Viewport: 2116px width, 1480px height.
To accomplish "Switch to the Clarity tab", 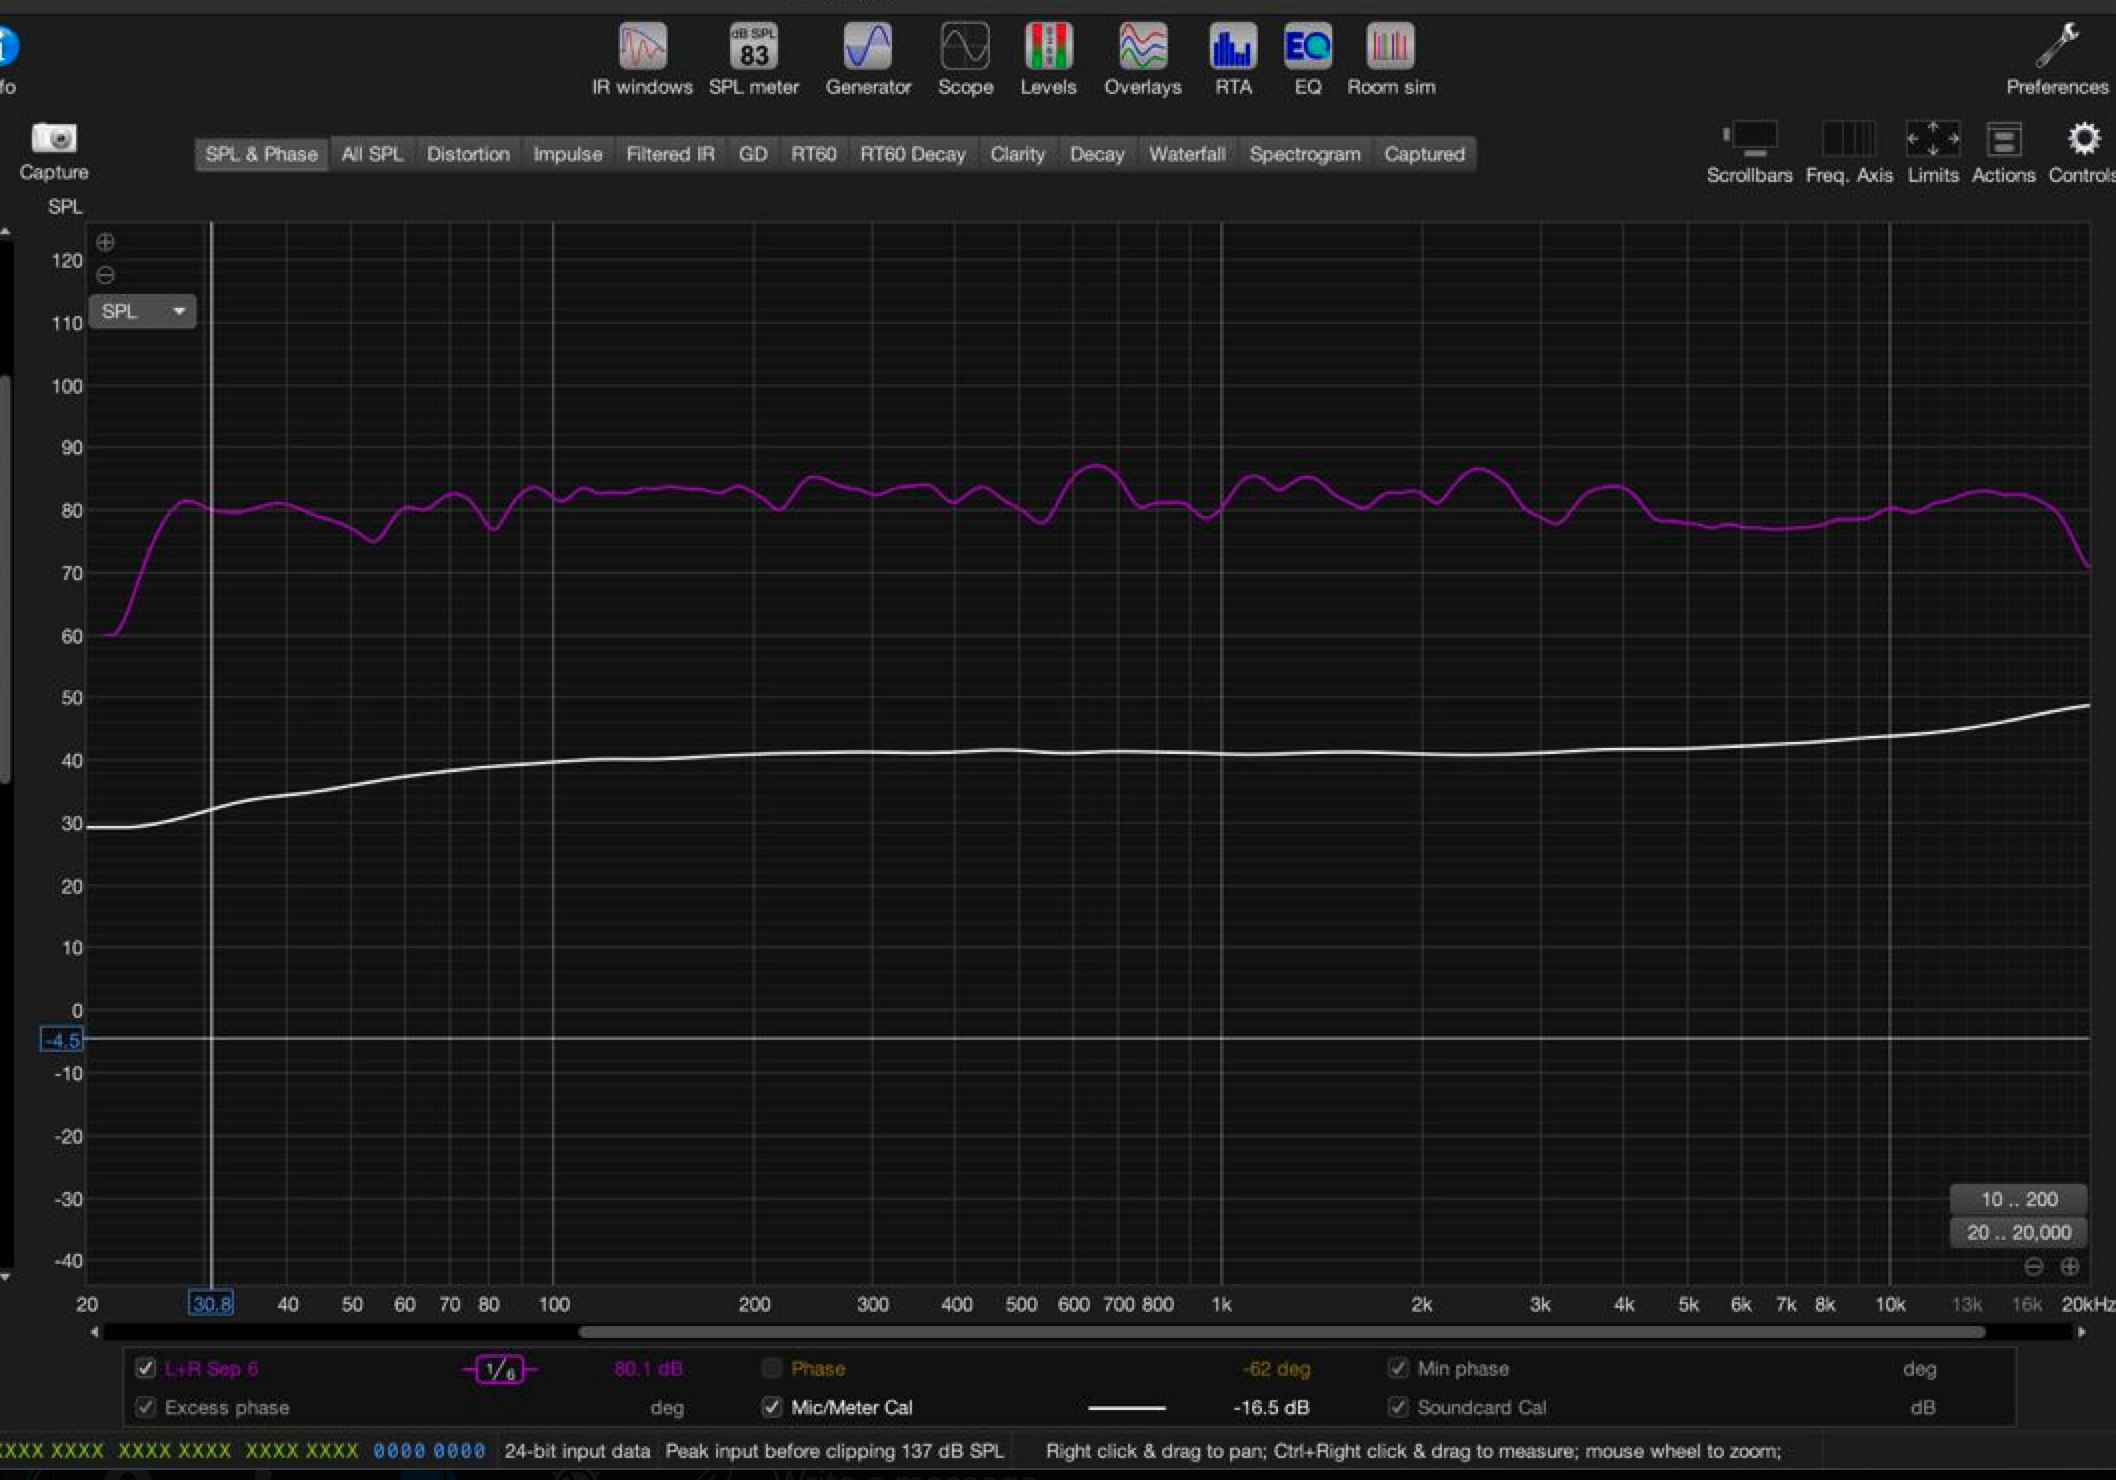I will (x=1017, y=154).
